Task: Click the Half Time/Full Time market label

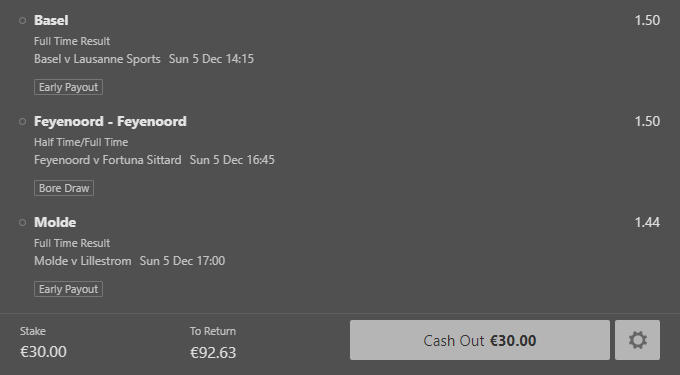Action: coord(81,142)
